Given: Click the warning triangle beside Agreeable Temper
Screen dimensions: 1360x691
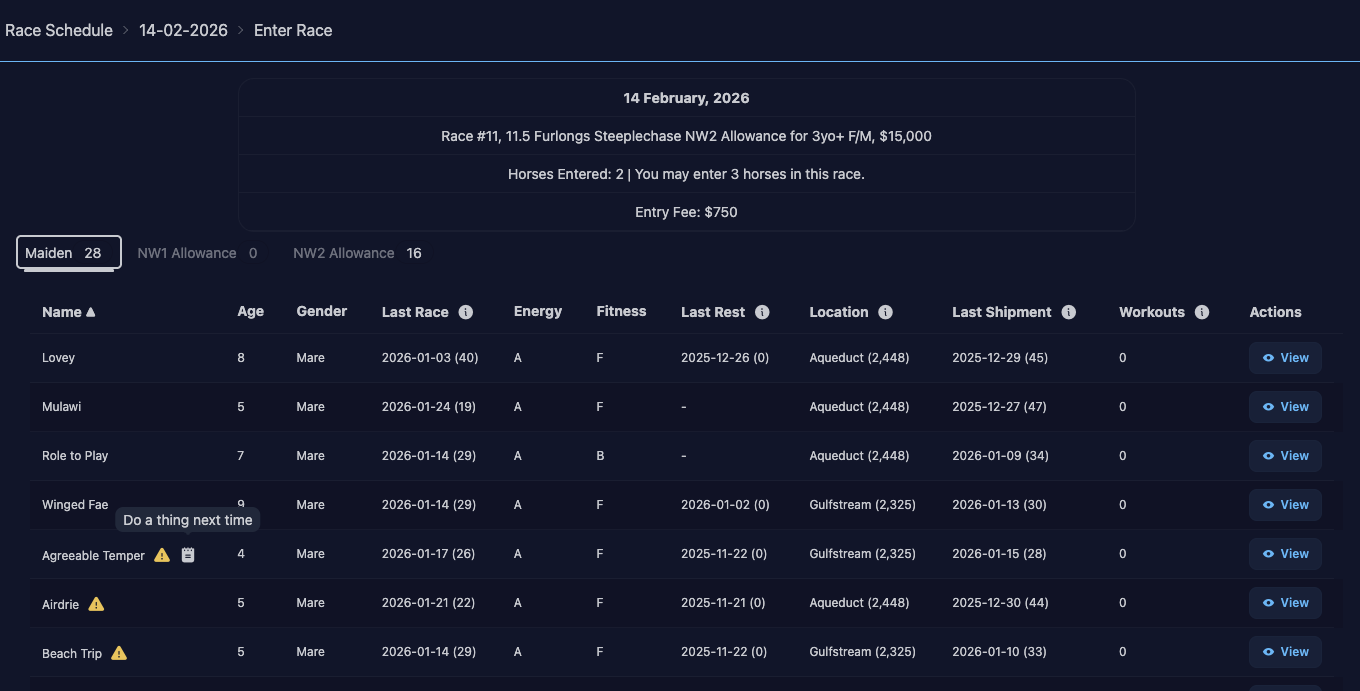Looking at the screenshot, I should tap(162, 555).
